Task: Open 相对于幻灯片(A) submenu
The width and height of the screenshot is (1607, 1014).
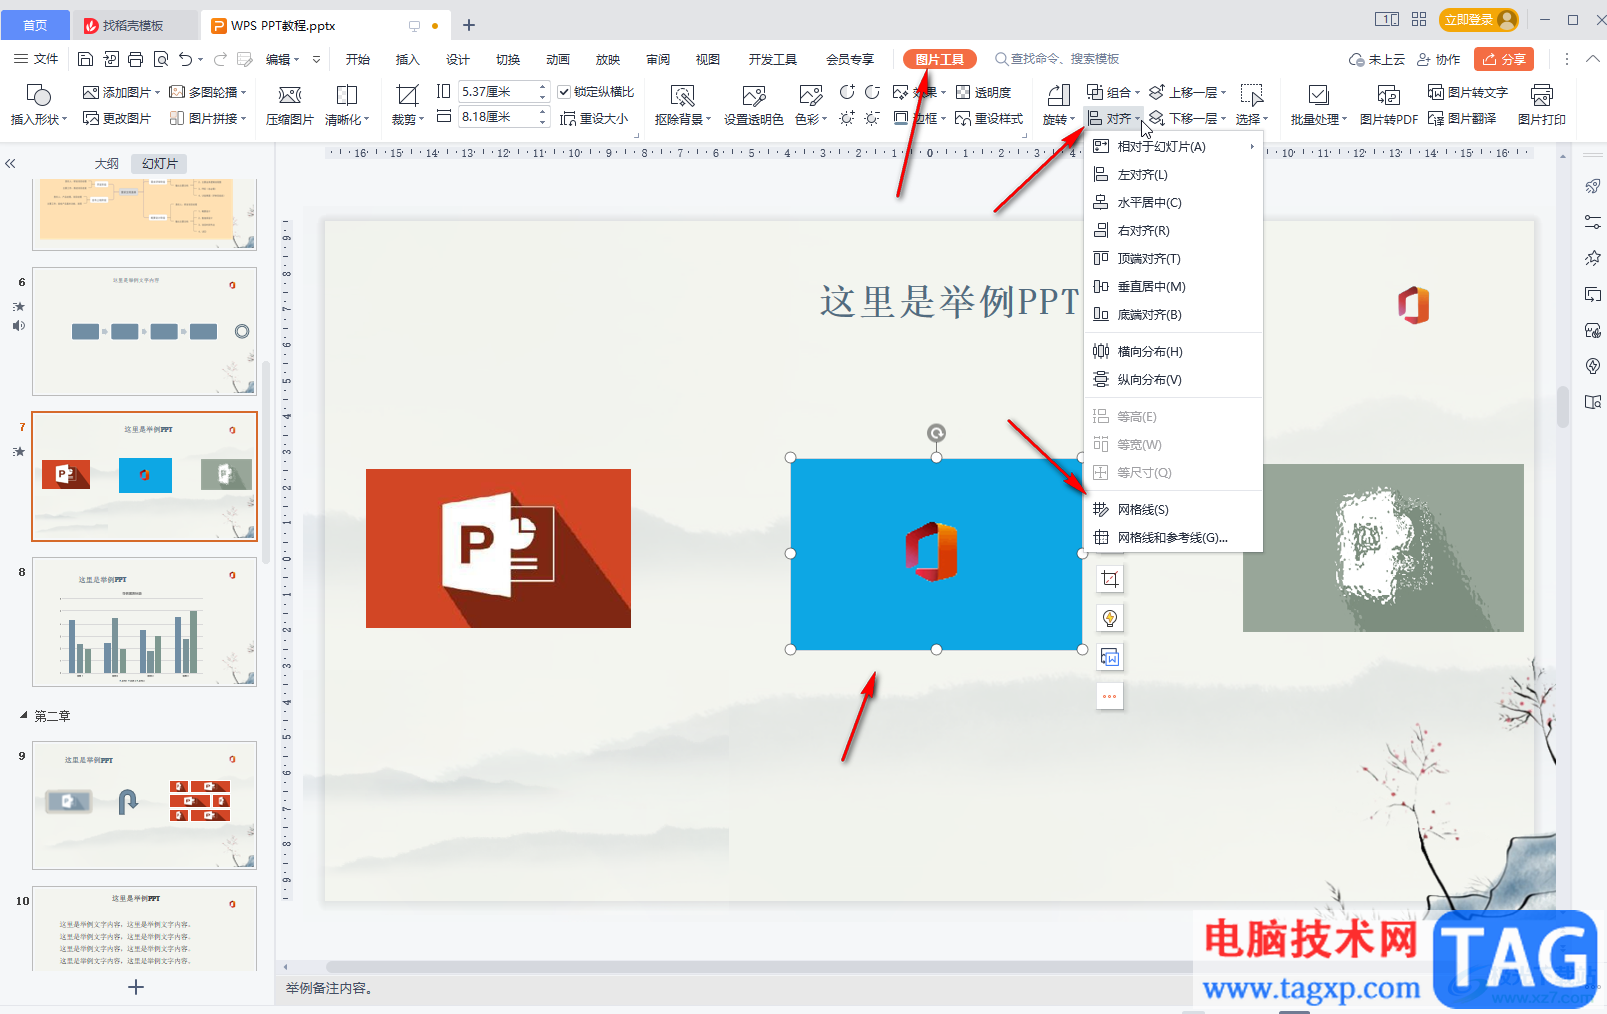Action: coord(1174,146)
